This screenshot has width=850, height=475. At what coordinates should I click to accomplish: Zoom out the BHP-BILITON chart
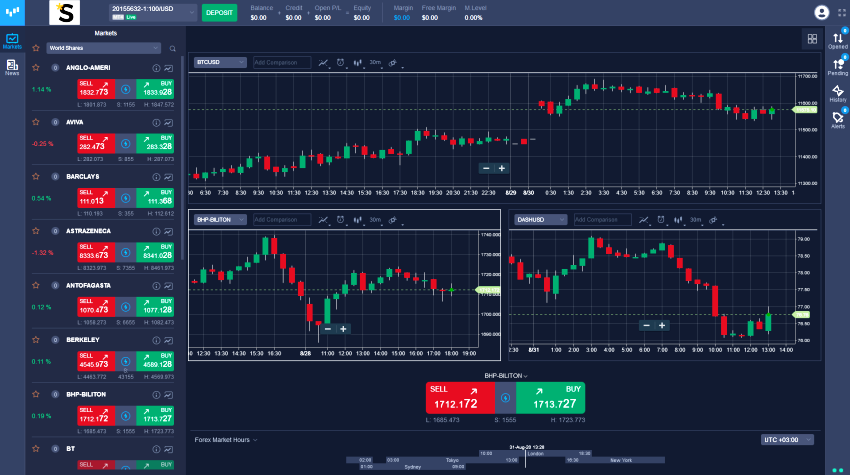pyautogui.click(x=327, y=329)
